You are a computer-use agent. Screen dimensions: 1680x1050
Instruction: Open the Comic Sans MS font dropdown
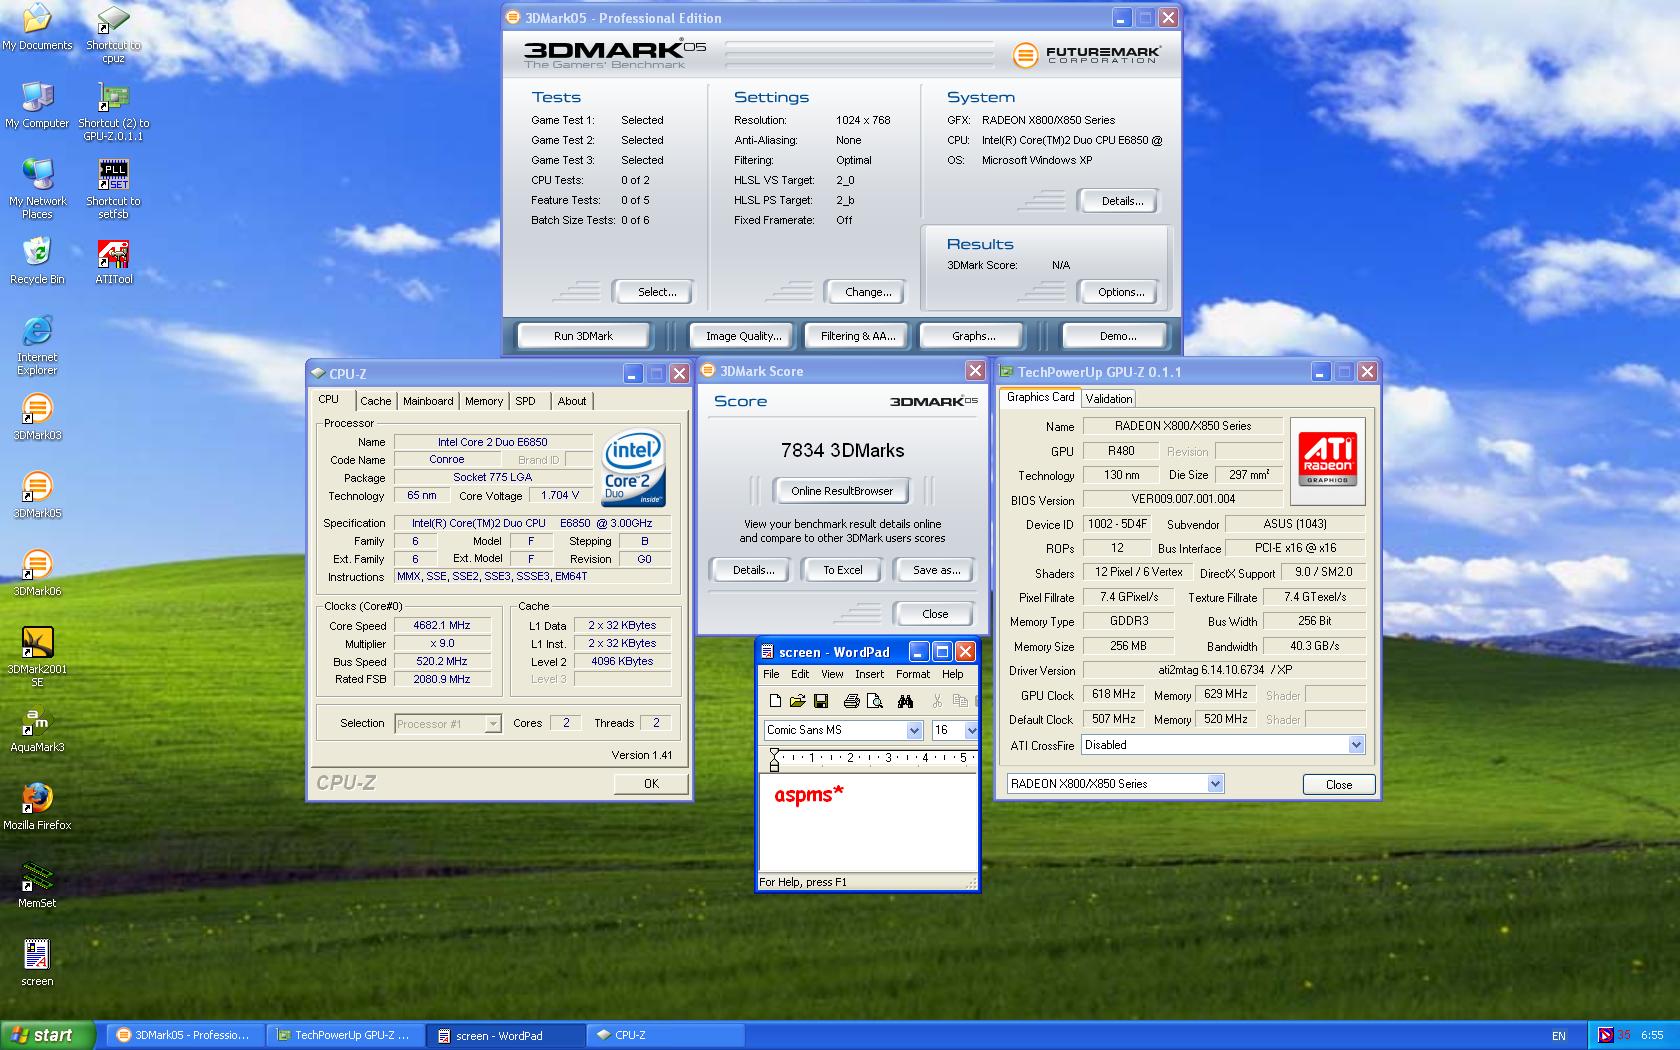point(914,730)
